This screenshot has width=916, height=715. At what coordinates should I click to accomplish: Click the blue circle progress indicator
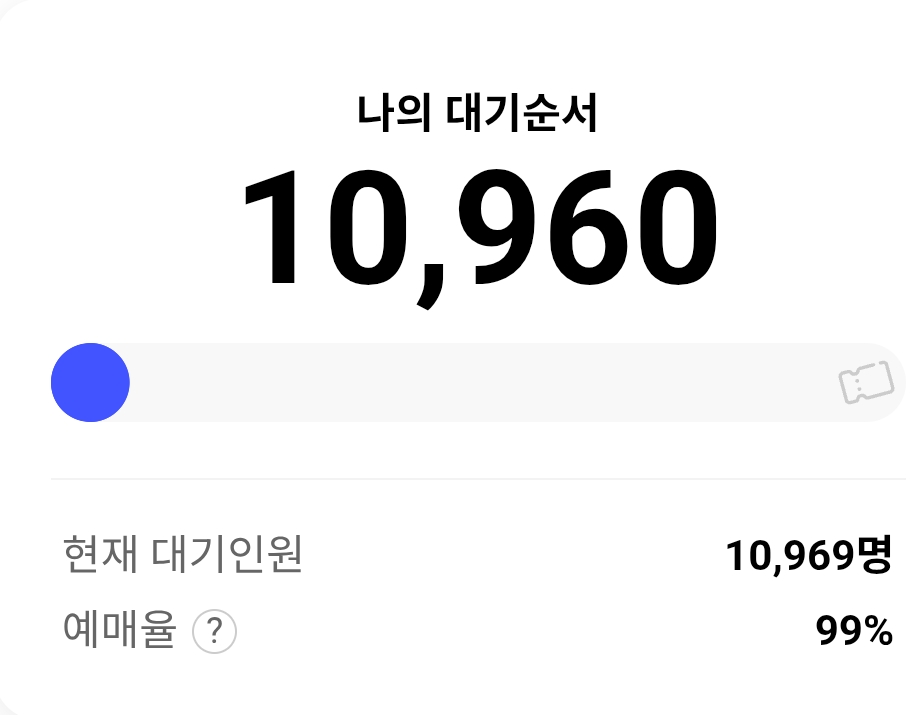click(90, 383)
